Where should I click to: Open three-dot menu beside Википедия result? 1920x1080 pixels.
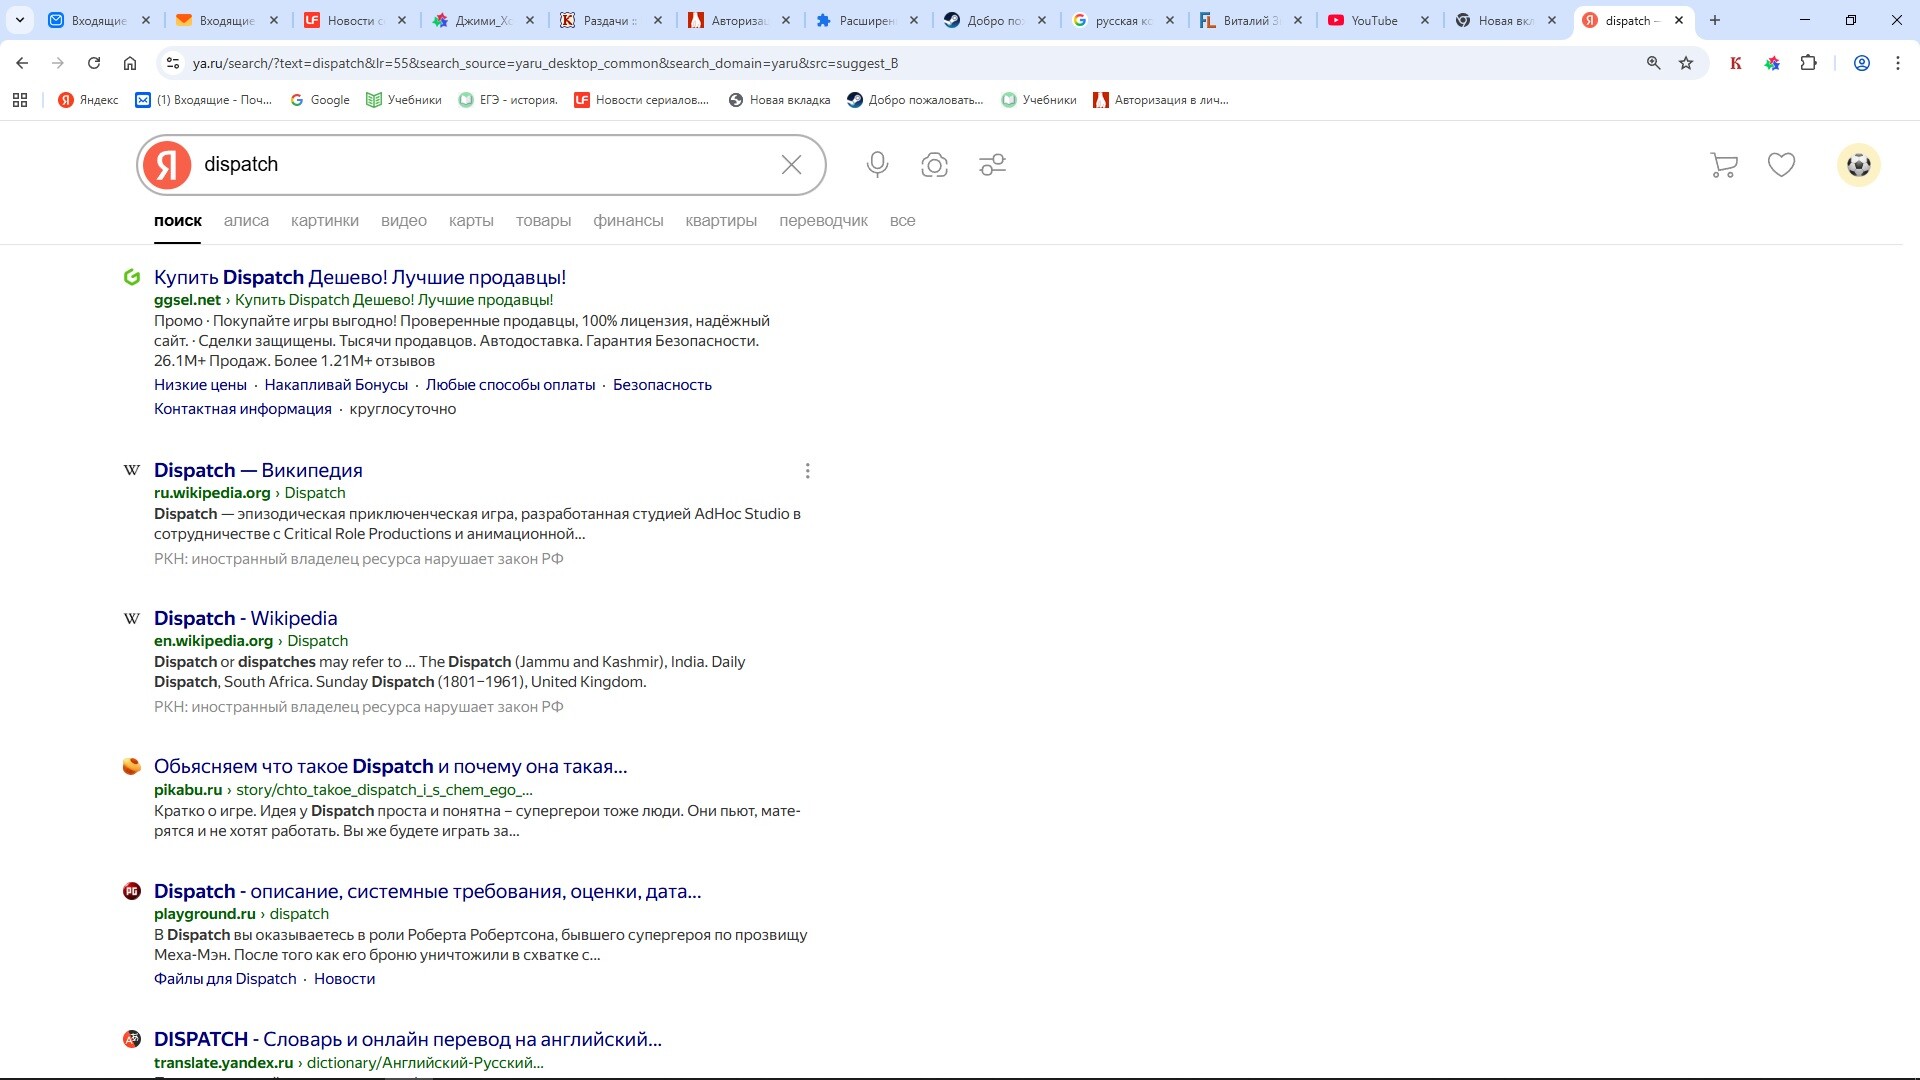tap(807, 471)
